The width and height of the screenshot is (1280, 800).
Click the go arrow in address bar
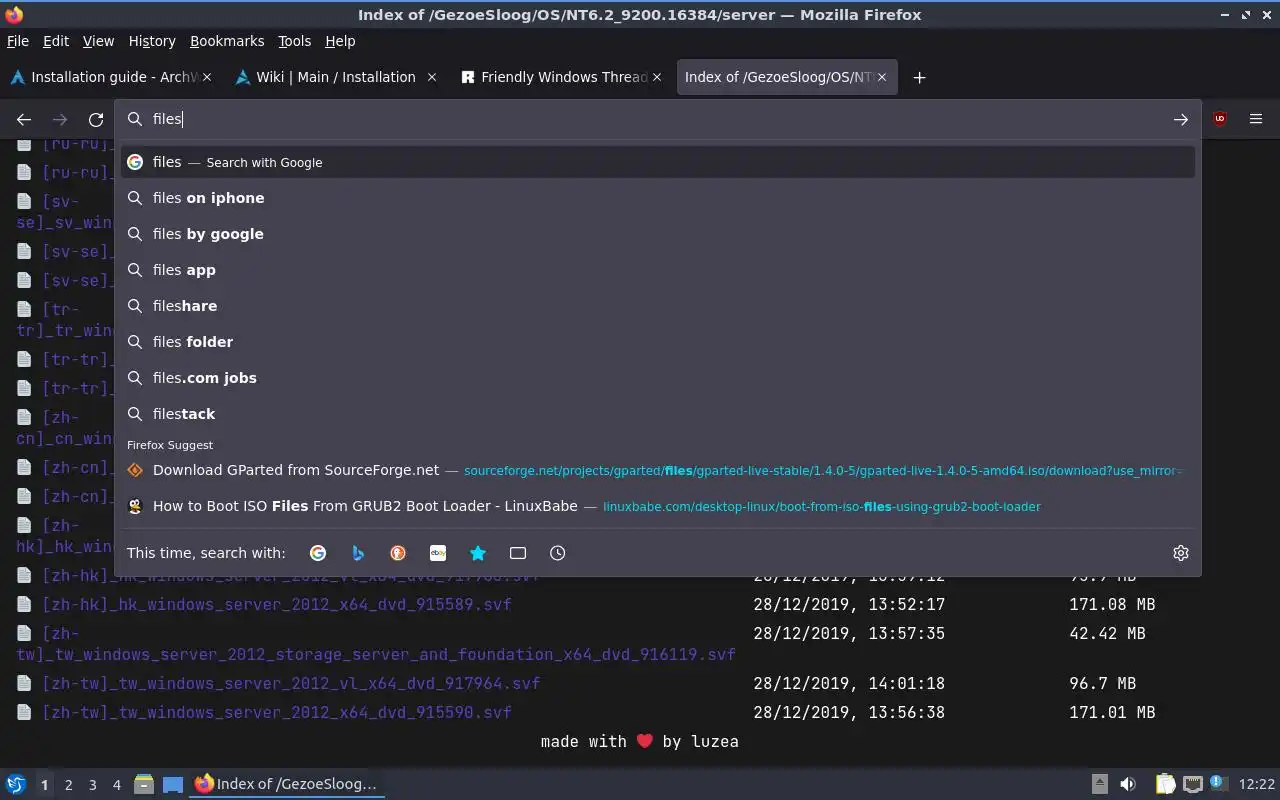[1181, 119]
